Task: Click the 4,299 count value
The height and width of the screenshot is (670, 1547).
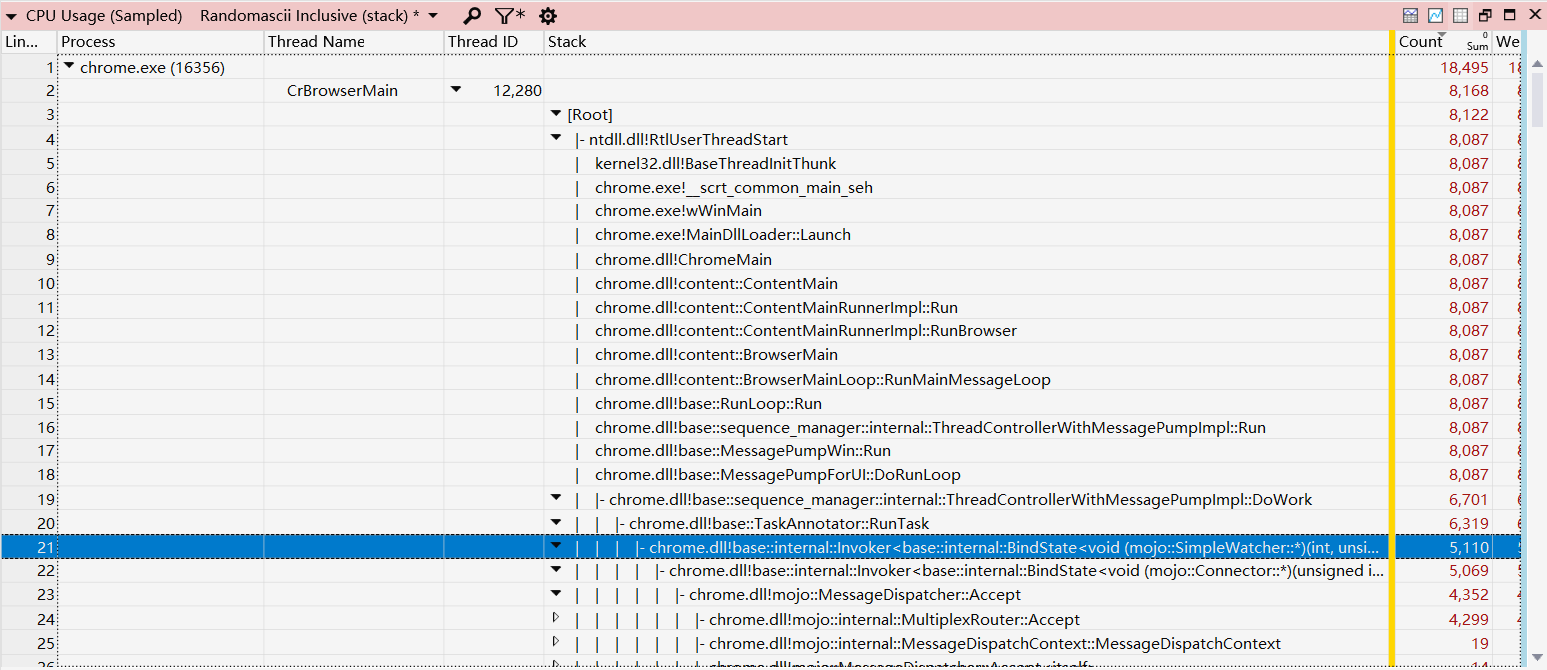Action: [1468, 619]
